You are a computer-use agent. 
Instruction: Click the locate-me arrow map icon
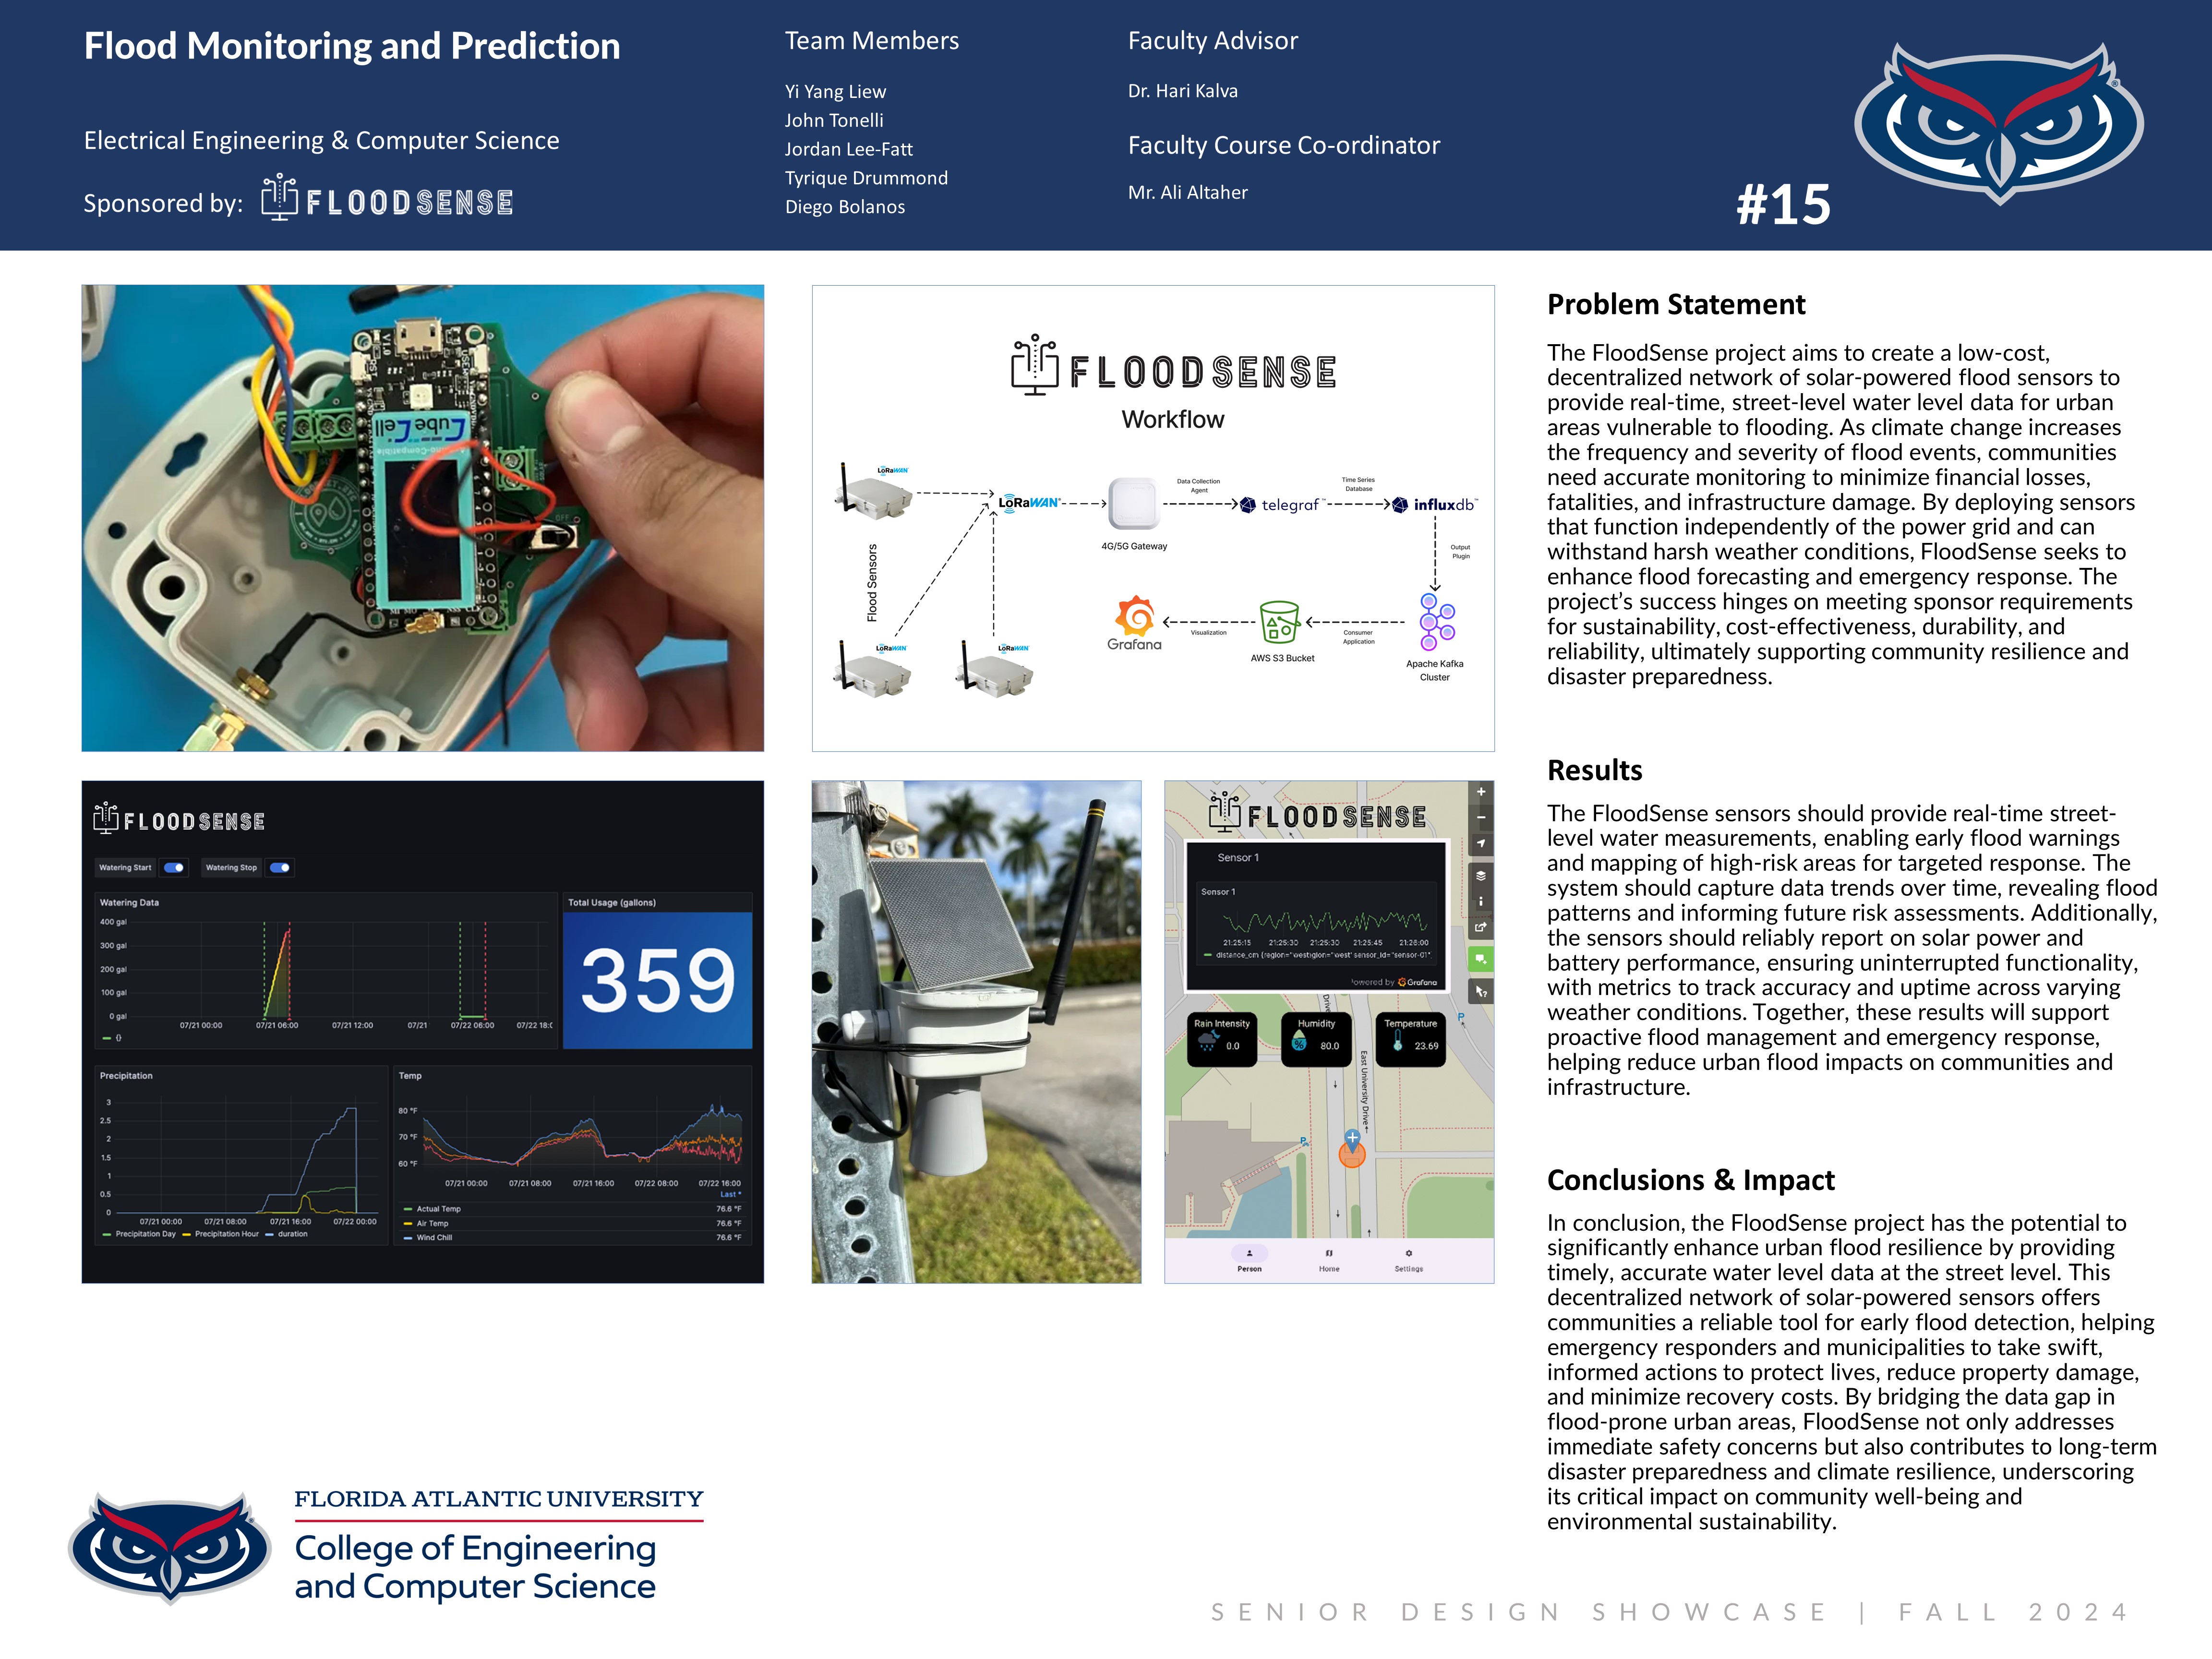click(1480, 844)
